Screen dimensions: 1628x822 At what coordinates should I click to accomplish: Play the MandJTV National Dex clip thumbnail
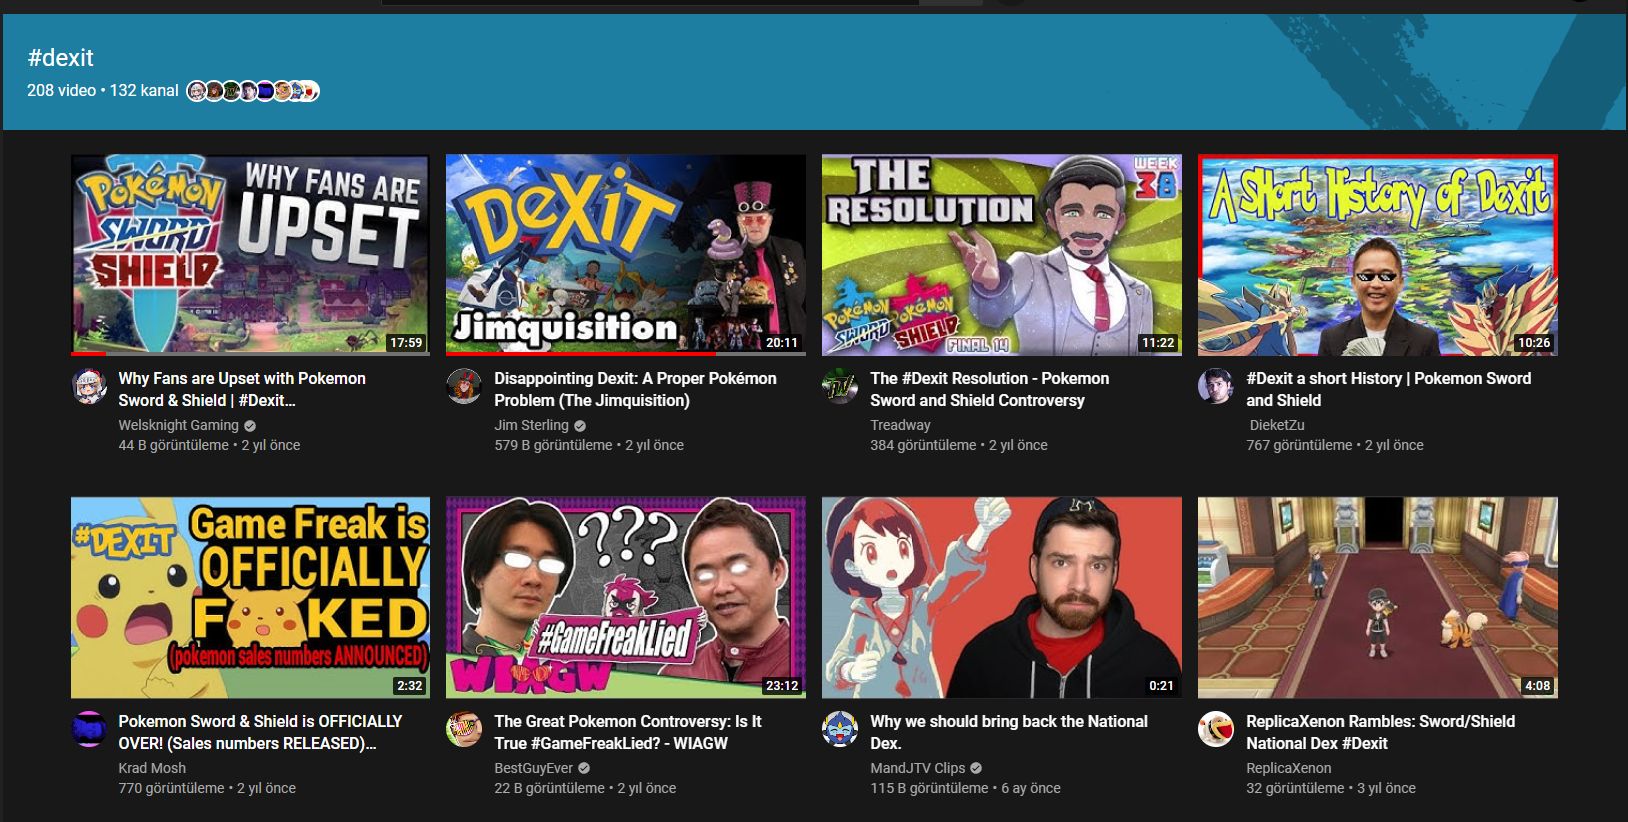(1002, 597)
